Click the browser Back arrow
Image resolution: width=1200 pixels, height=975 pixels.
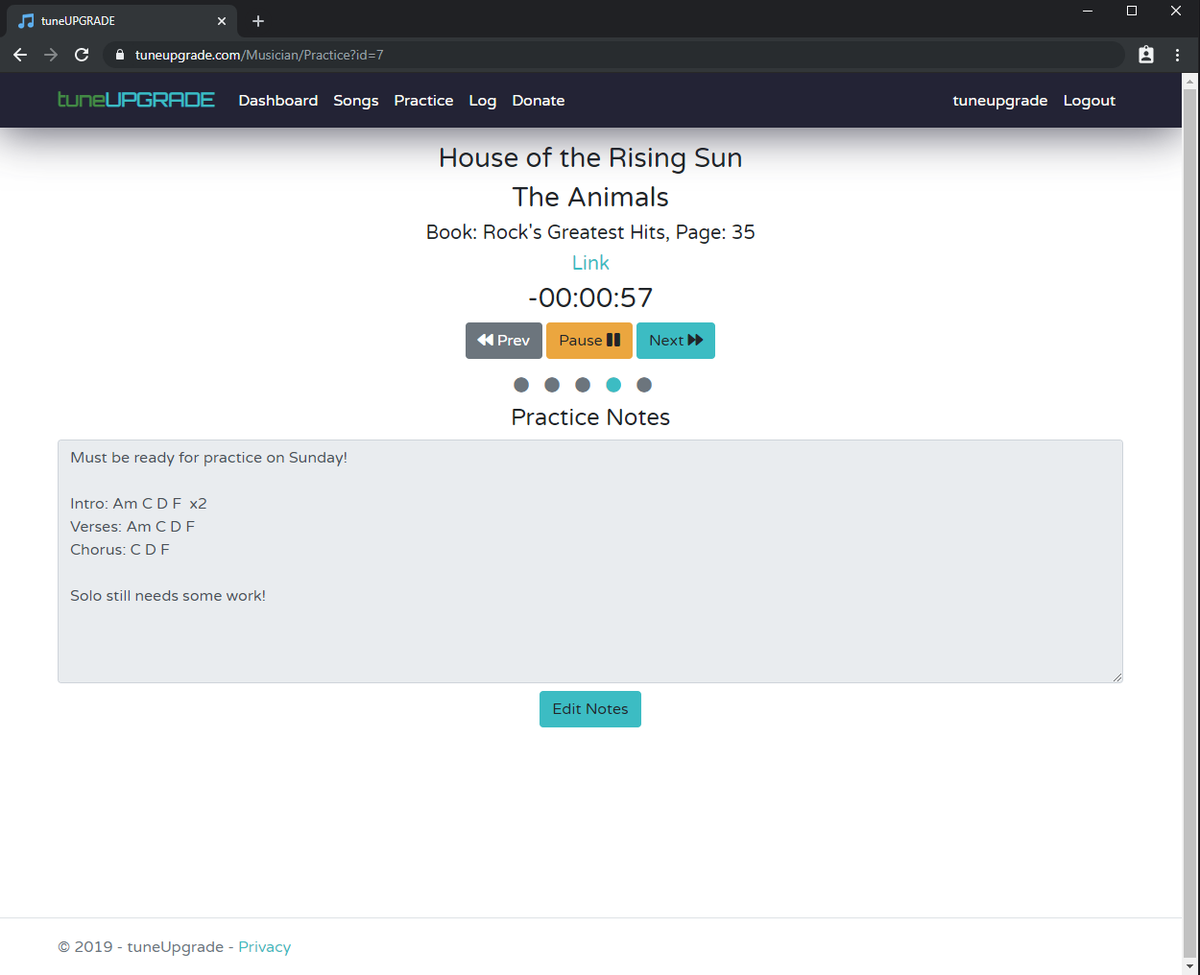click(x=20, y=55)
